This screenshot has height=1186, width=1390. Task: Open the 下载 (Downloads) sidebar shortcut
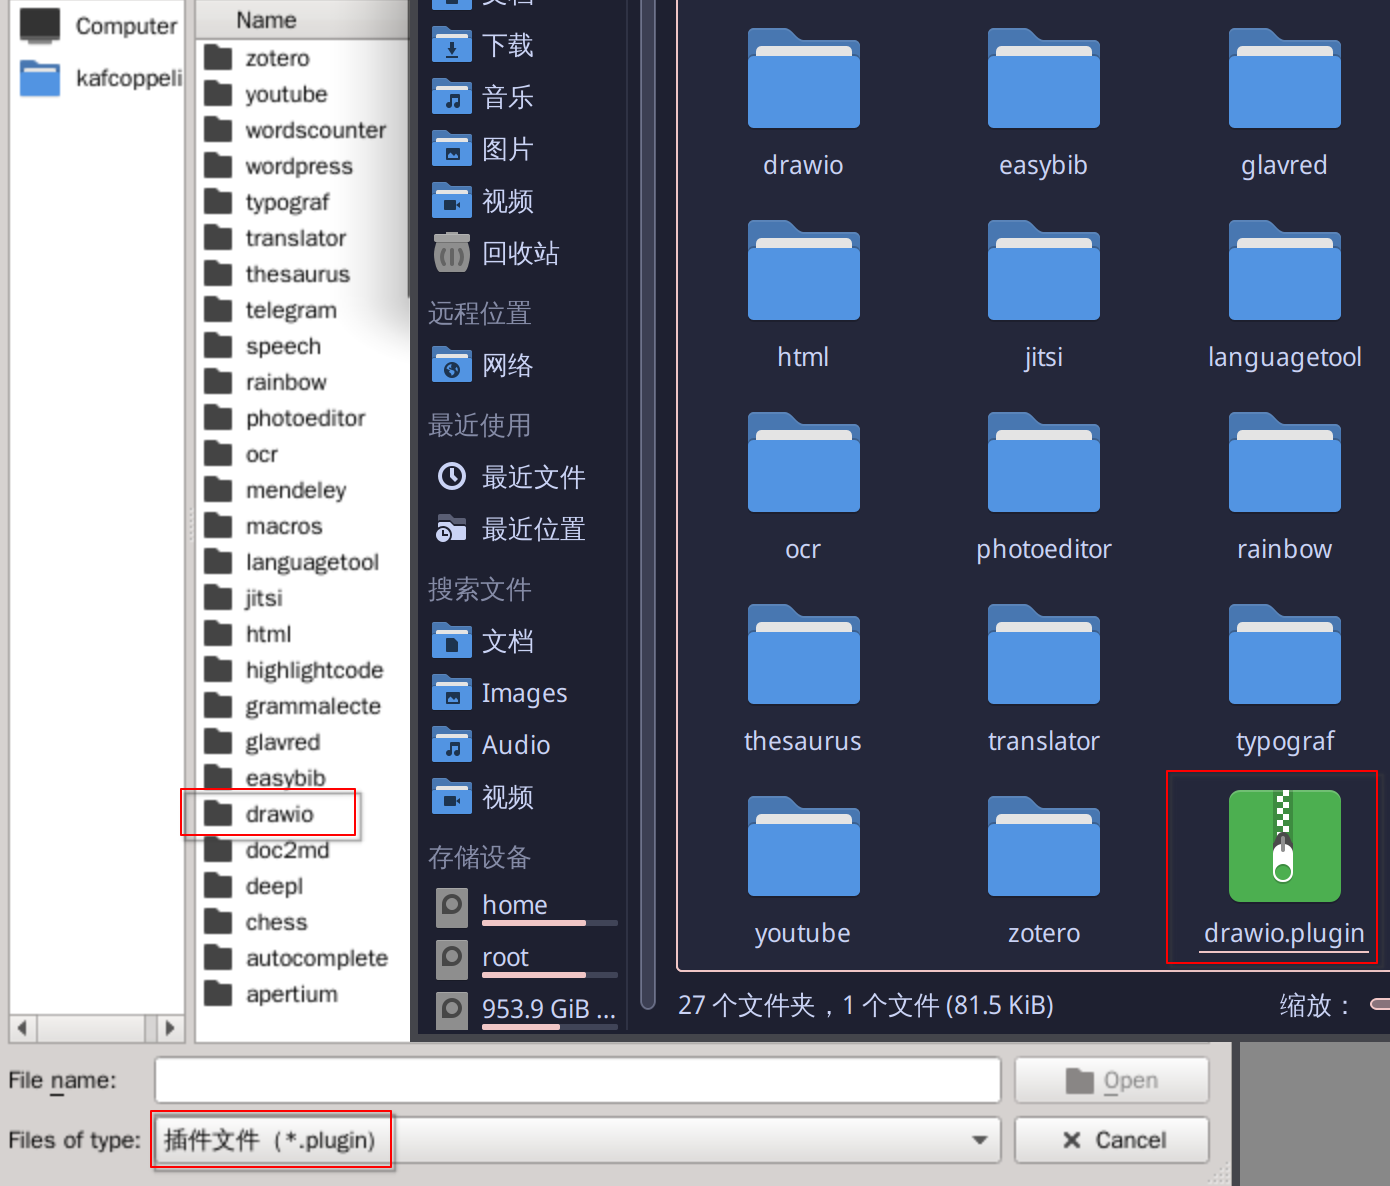click(505, 44)
